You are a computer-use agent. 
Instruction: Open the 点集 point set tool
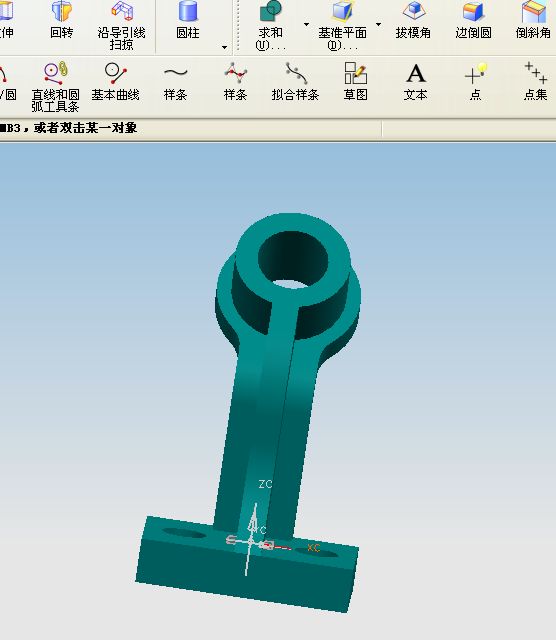coord(536,82)
